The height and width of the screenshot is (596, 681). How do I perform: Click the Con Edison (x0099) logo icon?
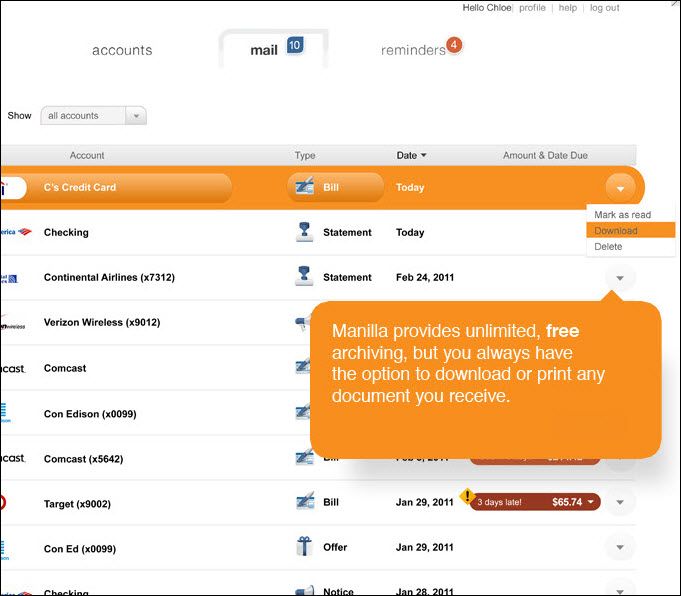click(5, 413)
